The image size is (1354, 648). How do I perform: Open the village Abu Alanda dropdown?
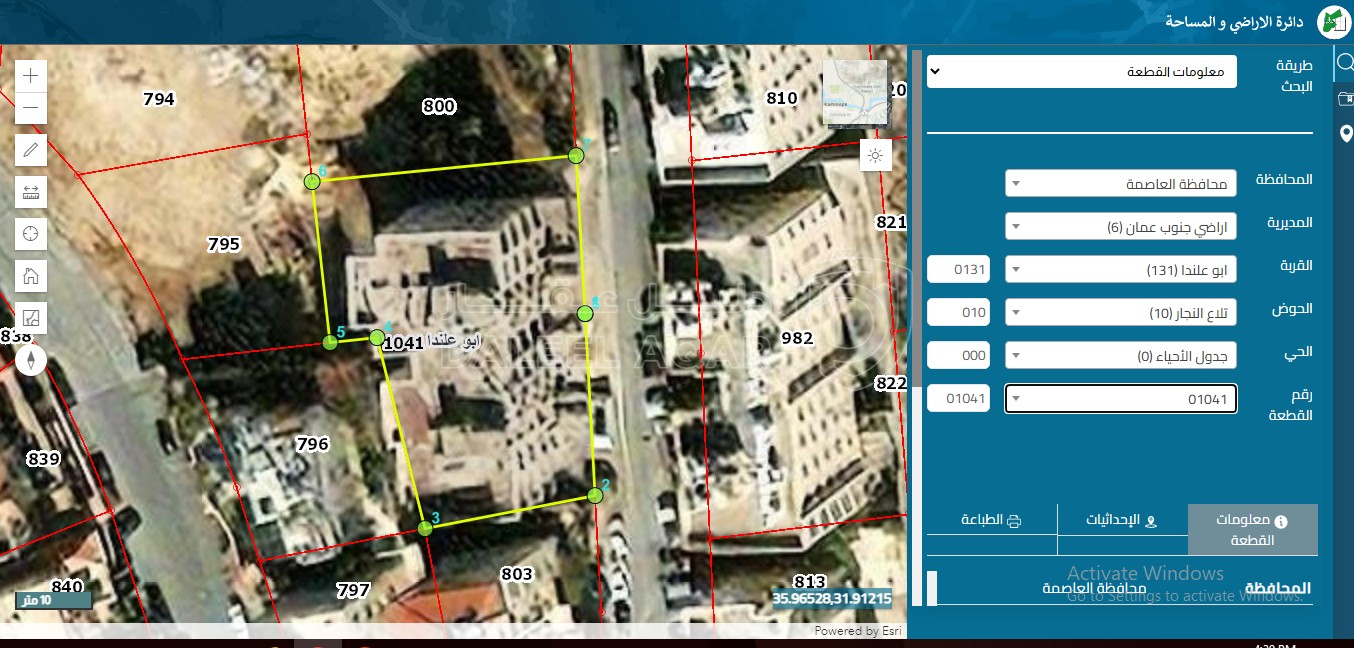pos(1120,270)
